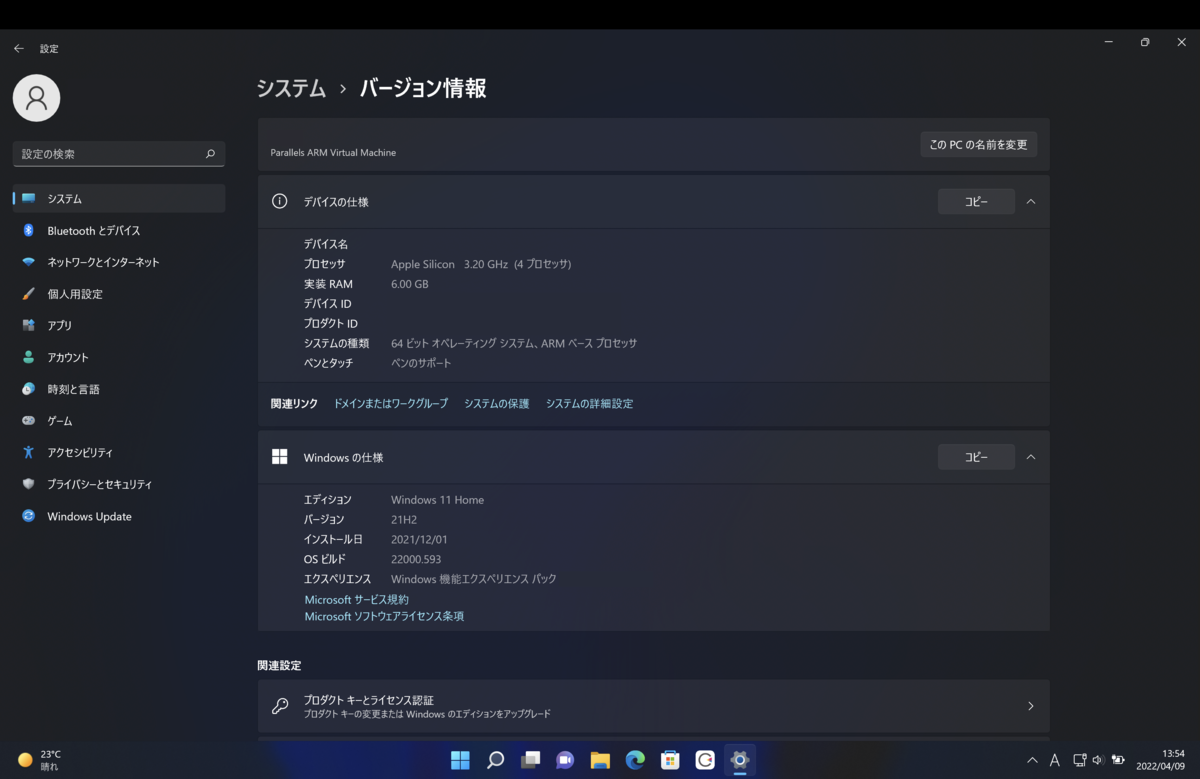Collapse the Windows の仕様 section
The height and width of the screenshot is (779, 1200).
pyautogui.click(x=1031, y=457)
